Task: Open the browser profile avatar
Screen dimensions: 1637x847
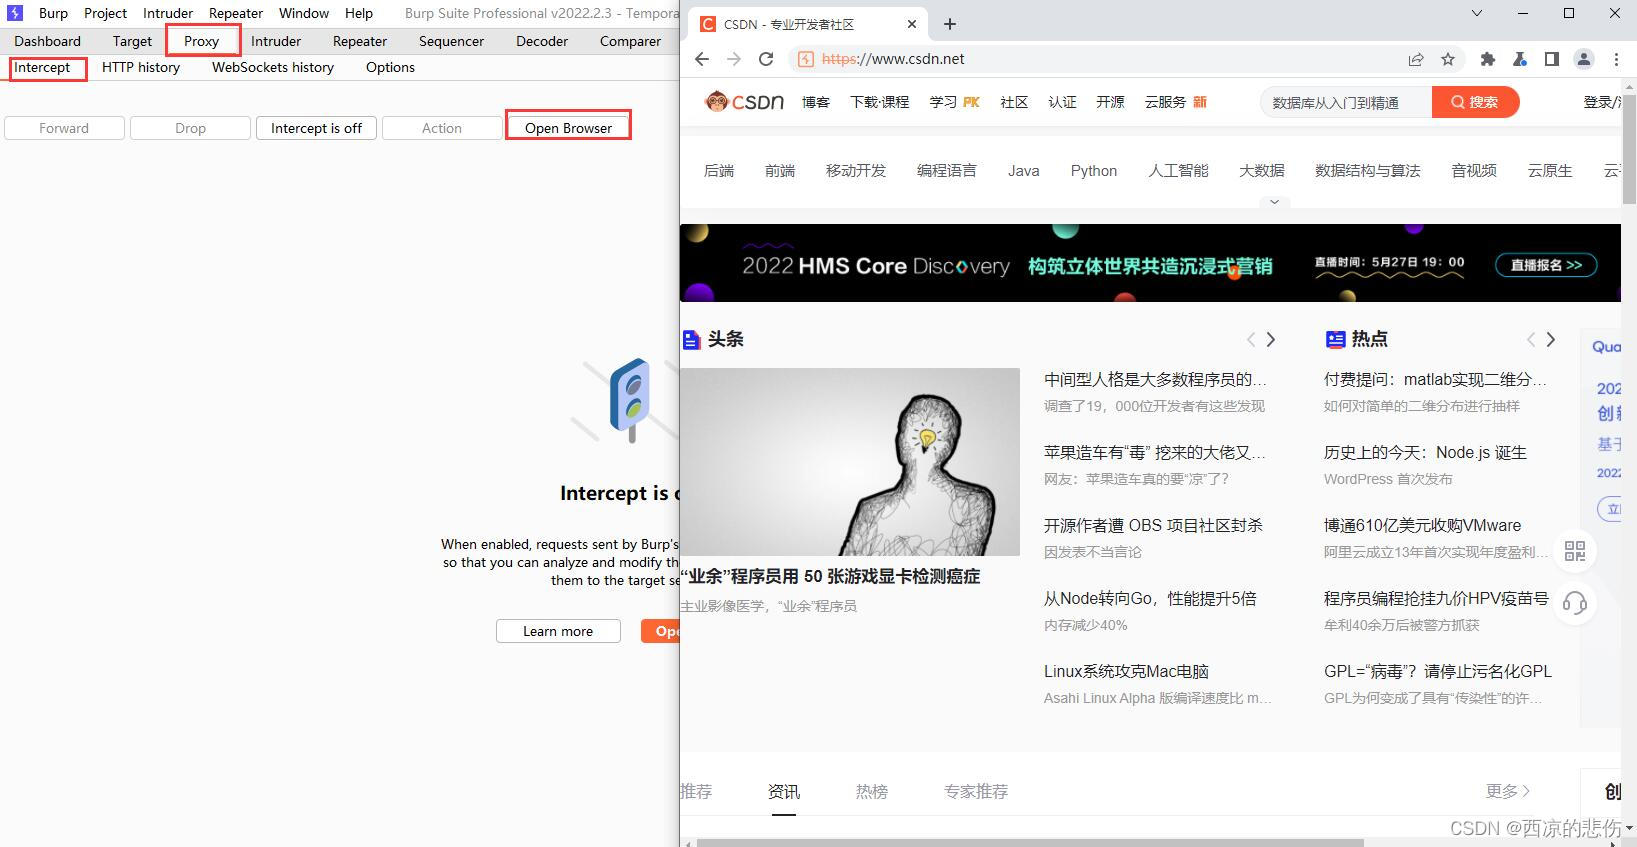Action: 1584,59
